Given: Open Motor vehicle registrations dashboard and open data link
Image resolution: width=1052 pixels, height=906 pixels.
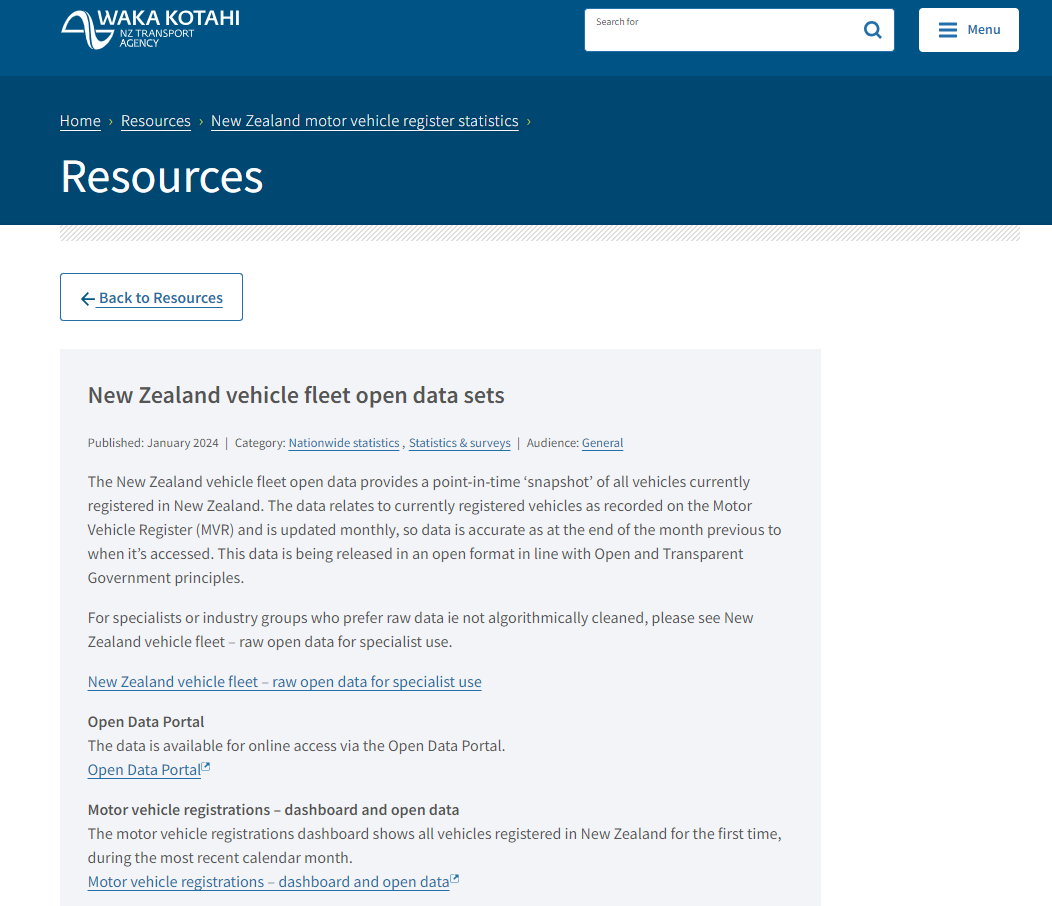Looking at the screenshot, I should tap(268, 882).
